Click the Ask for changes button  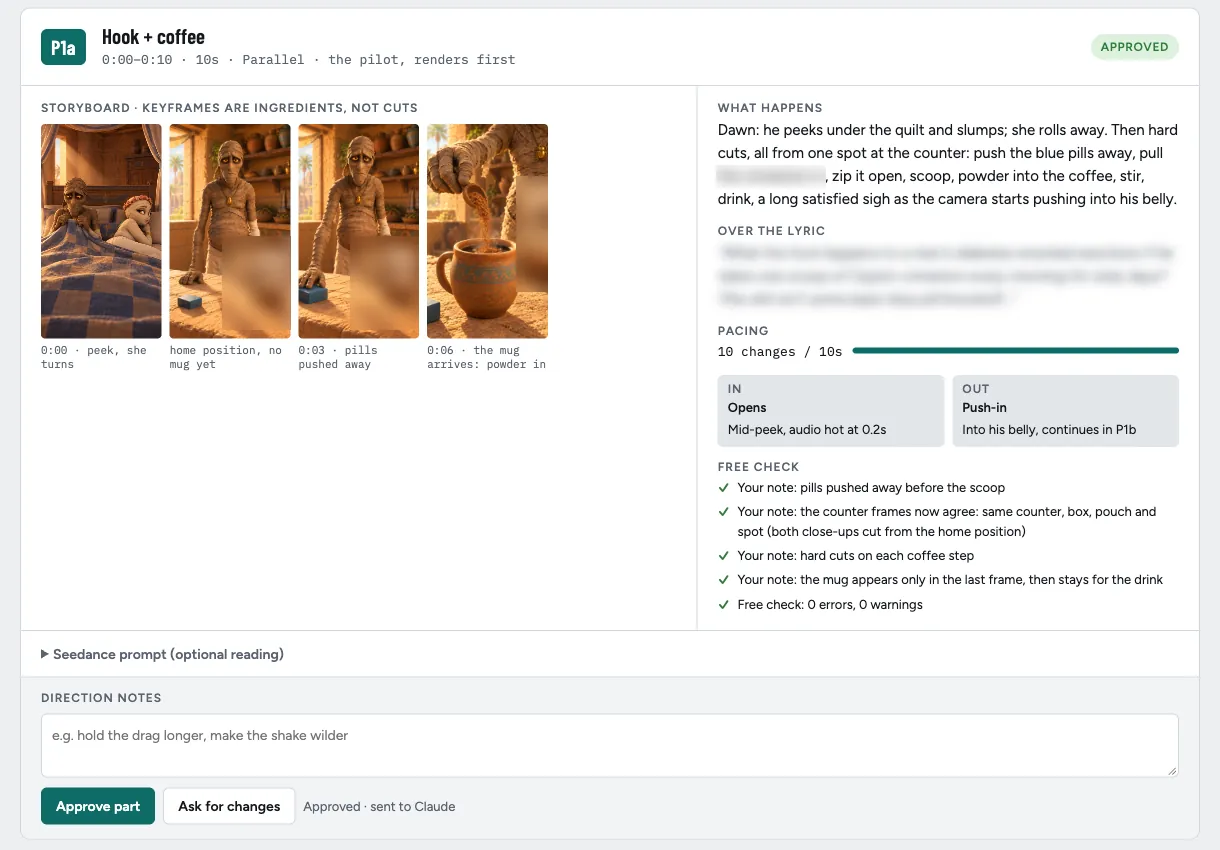(x=229, y=806)
